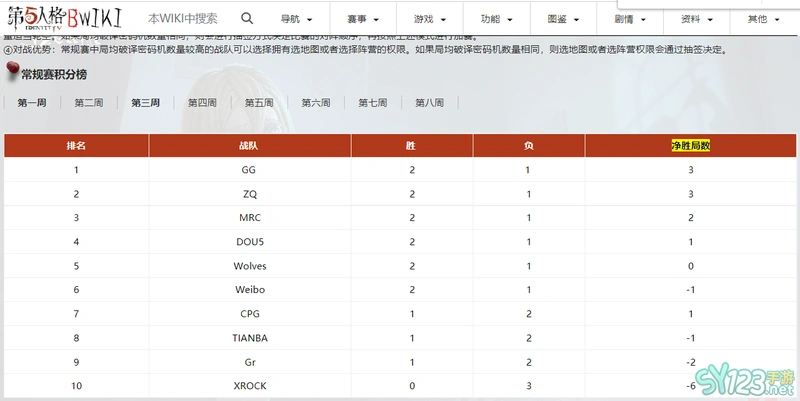Viewport: 800px width, 401px height.
Task: Expand the 赛事 dropdown menu
Action: pyautogui.click(x=363, y=19)
